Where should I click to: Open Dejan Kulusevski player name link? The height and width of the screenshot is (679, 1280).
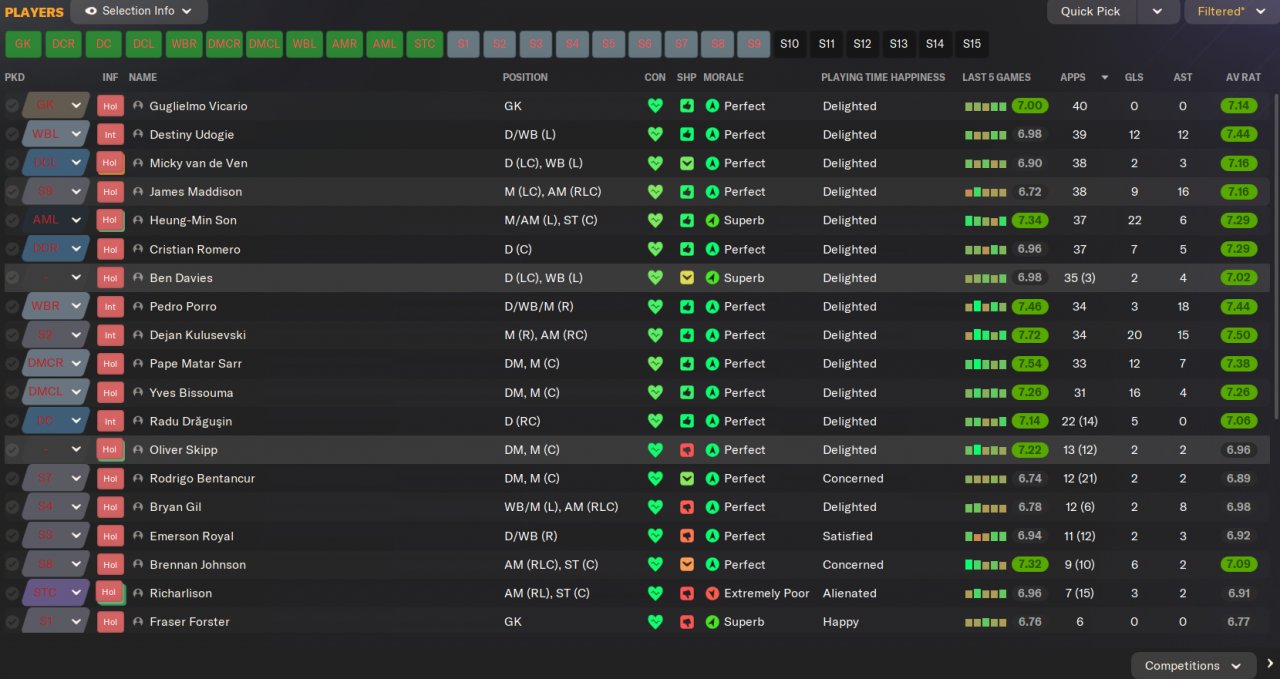click(197, 335)
